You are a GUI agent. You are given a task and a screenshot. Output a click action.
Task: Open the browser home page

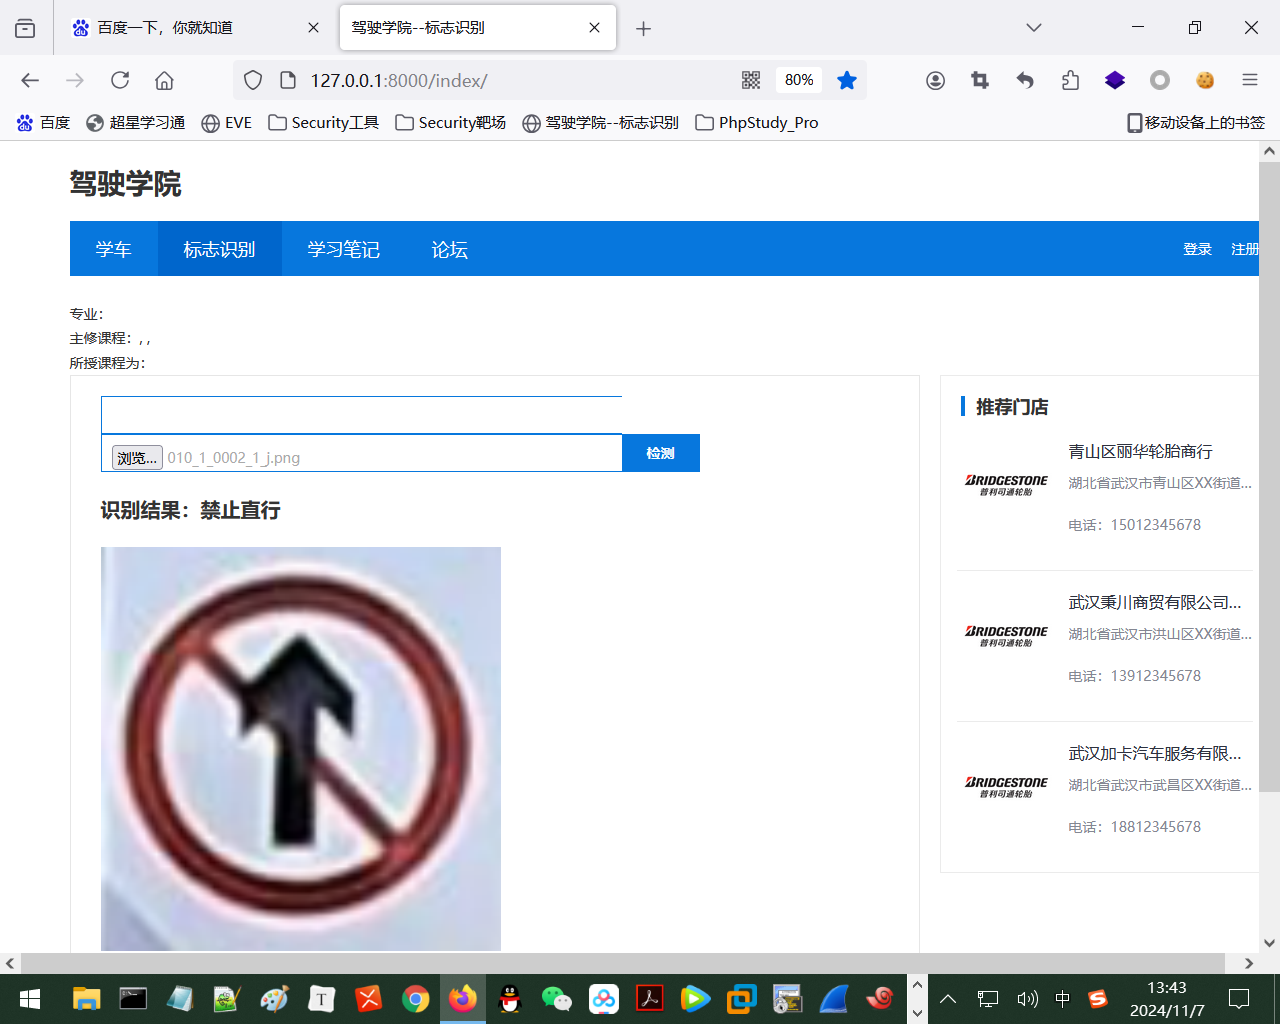[x=165, y=80]
